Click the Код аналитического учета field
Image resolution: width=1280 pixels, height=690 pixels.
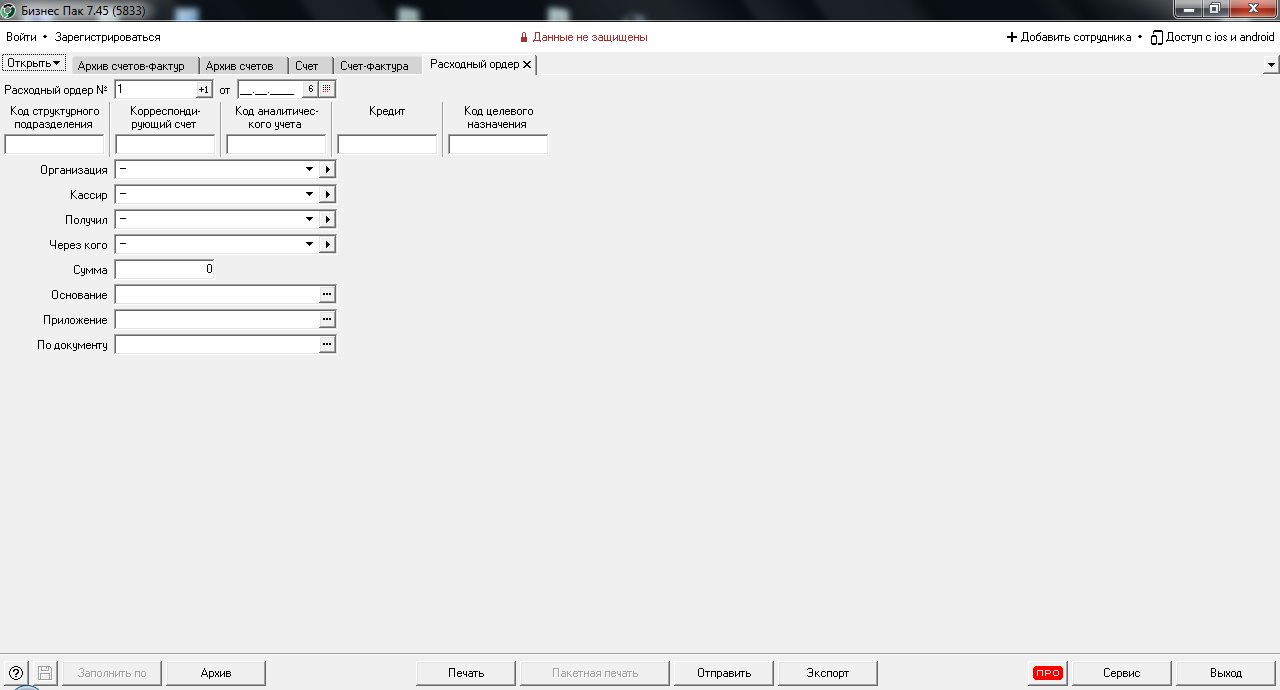tap(276, 144)
